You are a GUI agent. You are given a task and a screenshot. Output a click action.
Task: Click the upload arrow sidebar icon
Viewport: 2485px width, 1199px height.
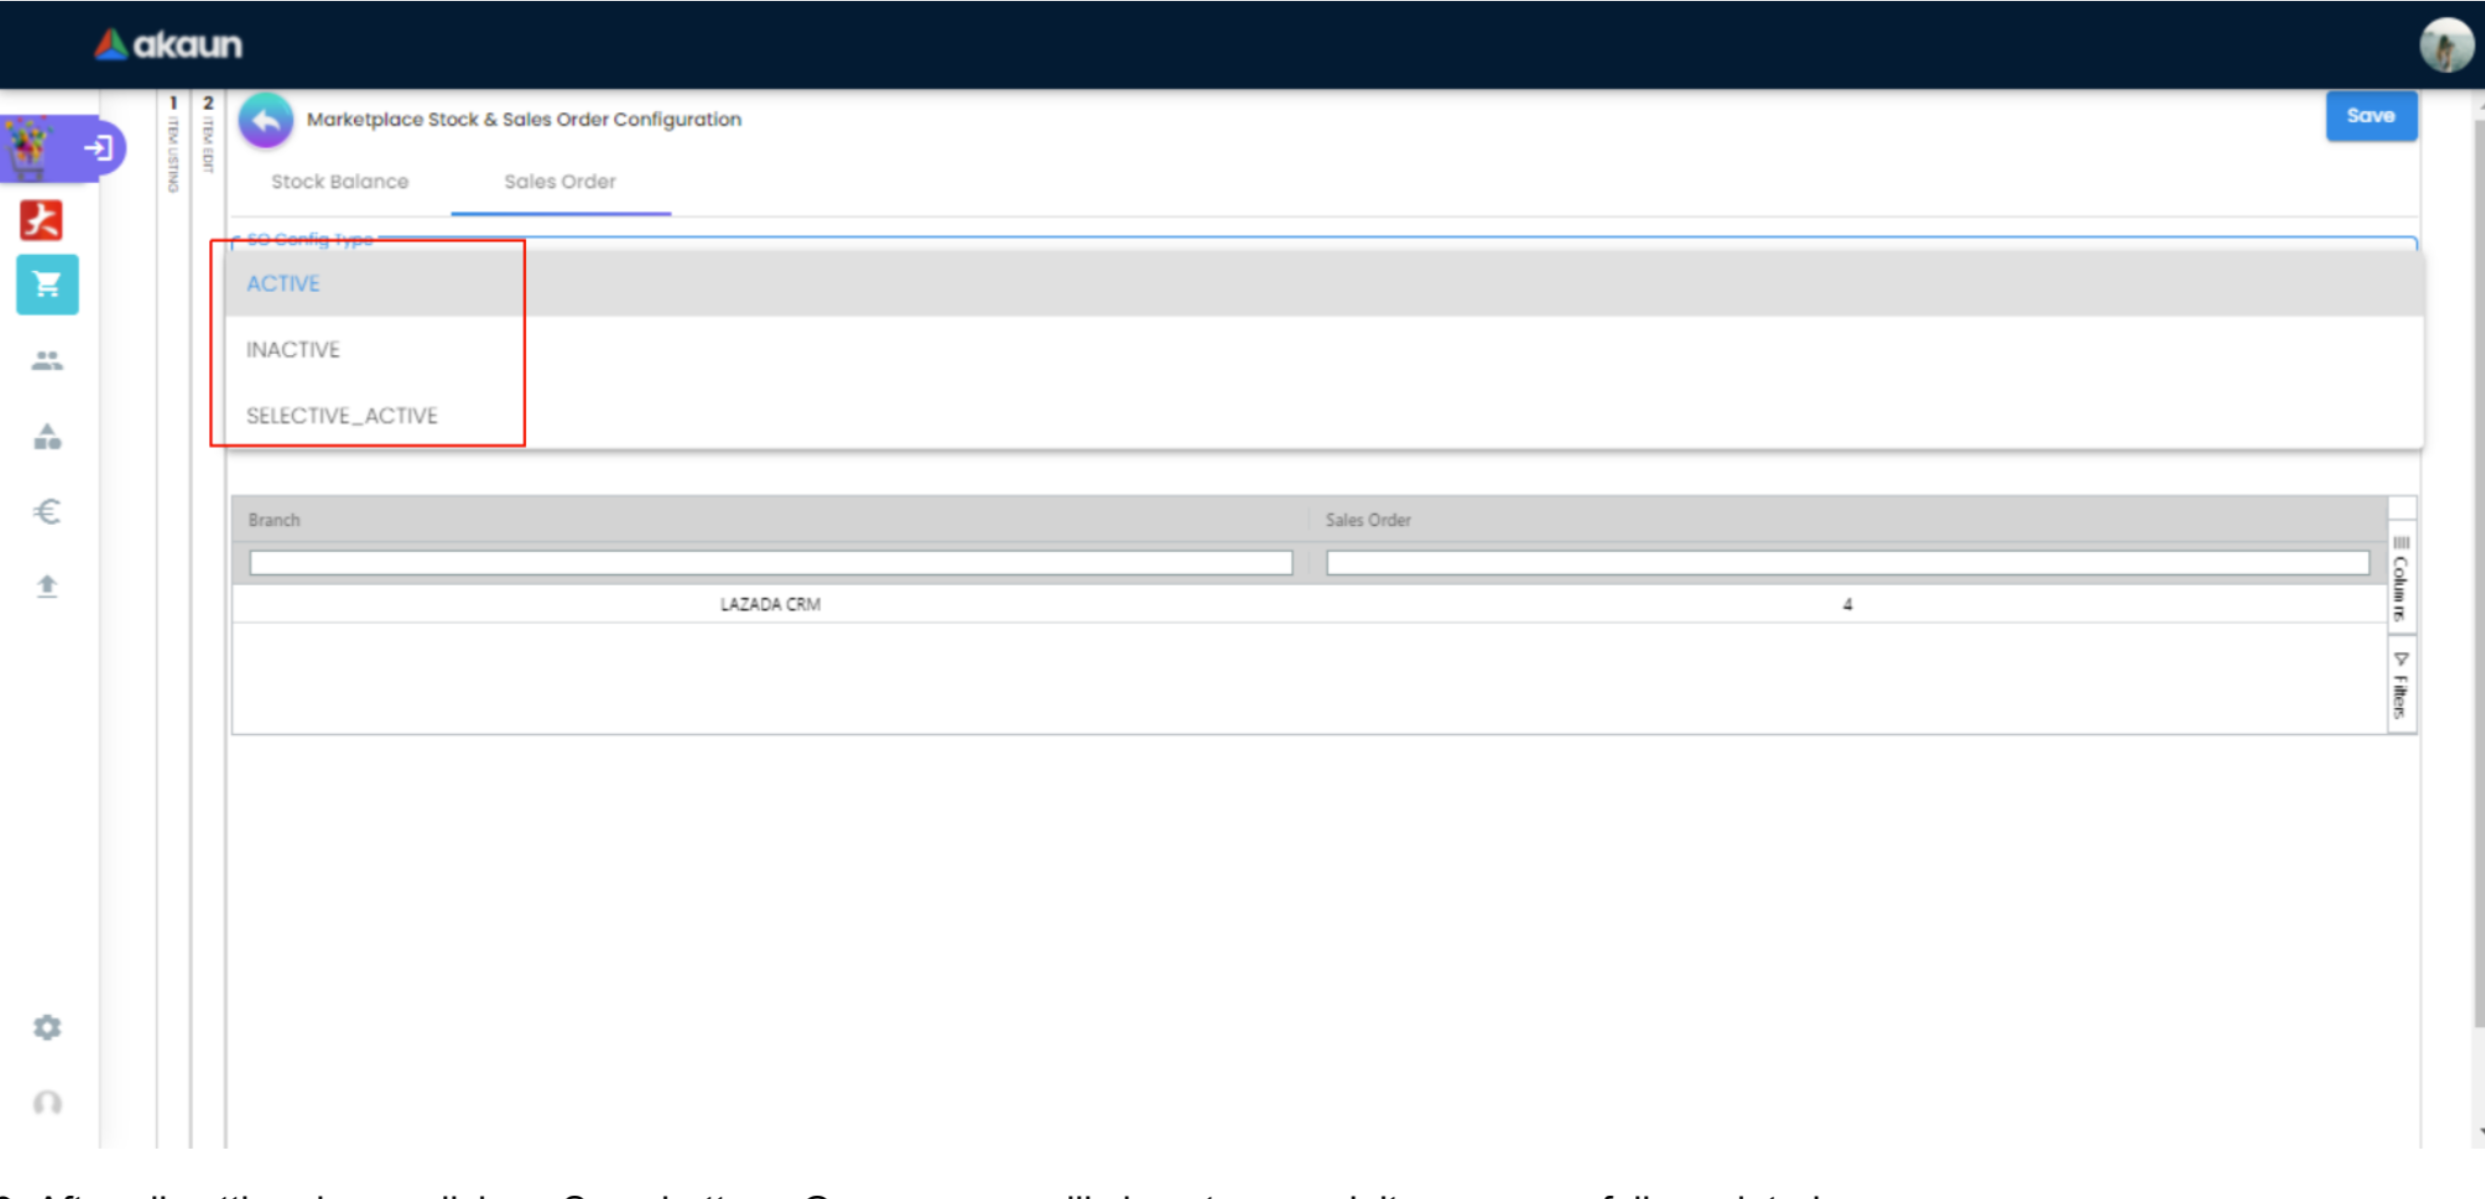(x=47, y=586)
